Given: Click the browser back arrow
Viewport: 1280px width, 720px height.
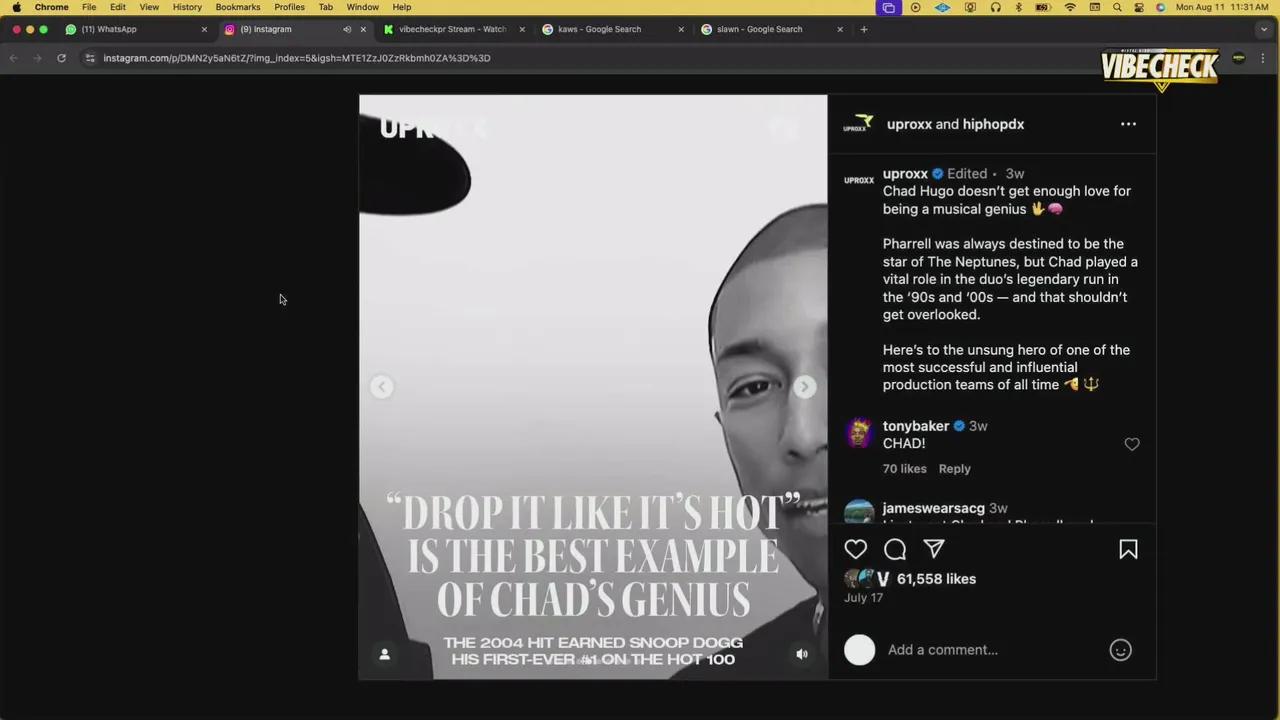Looking at the screenshot, I should [x=14, y=58].
